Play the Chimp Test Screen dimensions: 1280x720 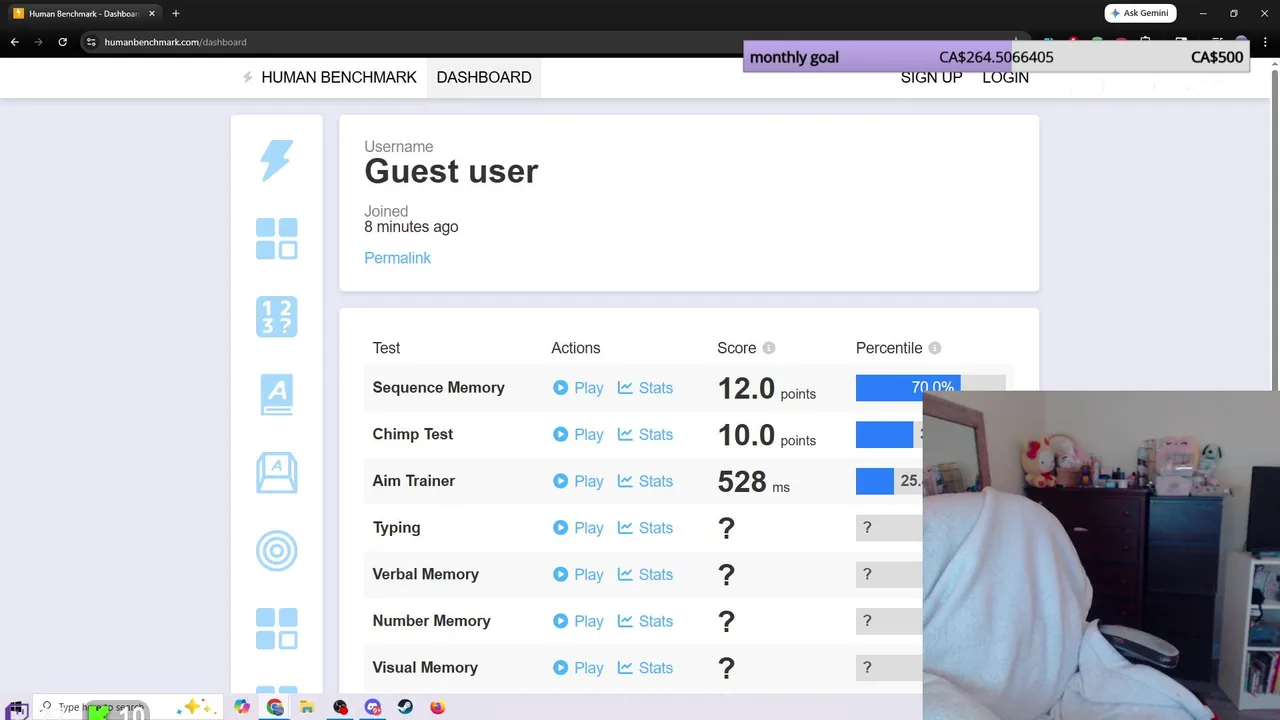pos(578,435)
